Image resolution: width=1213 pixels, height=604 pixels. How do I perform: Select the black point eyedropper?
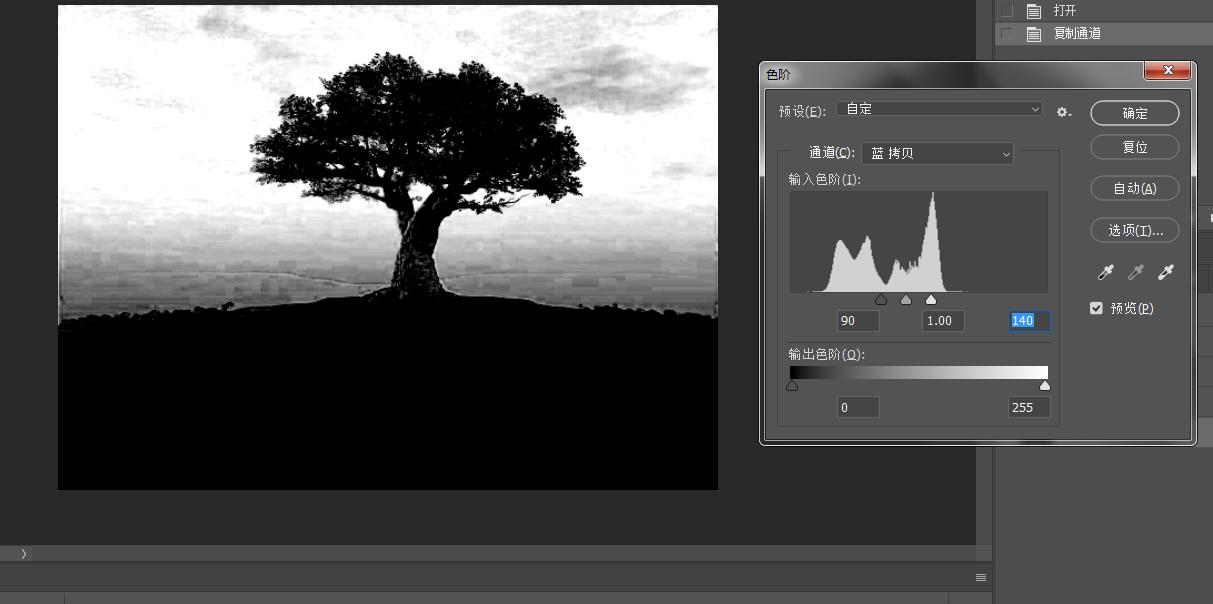pyautogui.click(x=1105, y=272)
